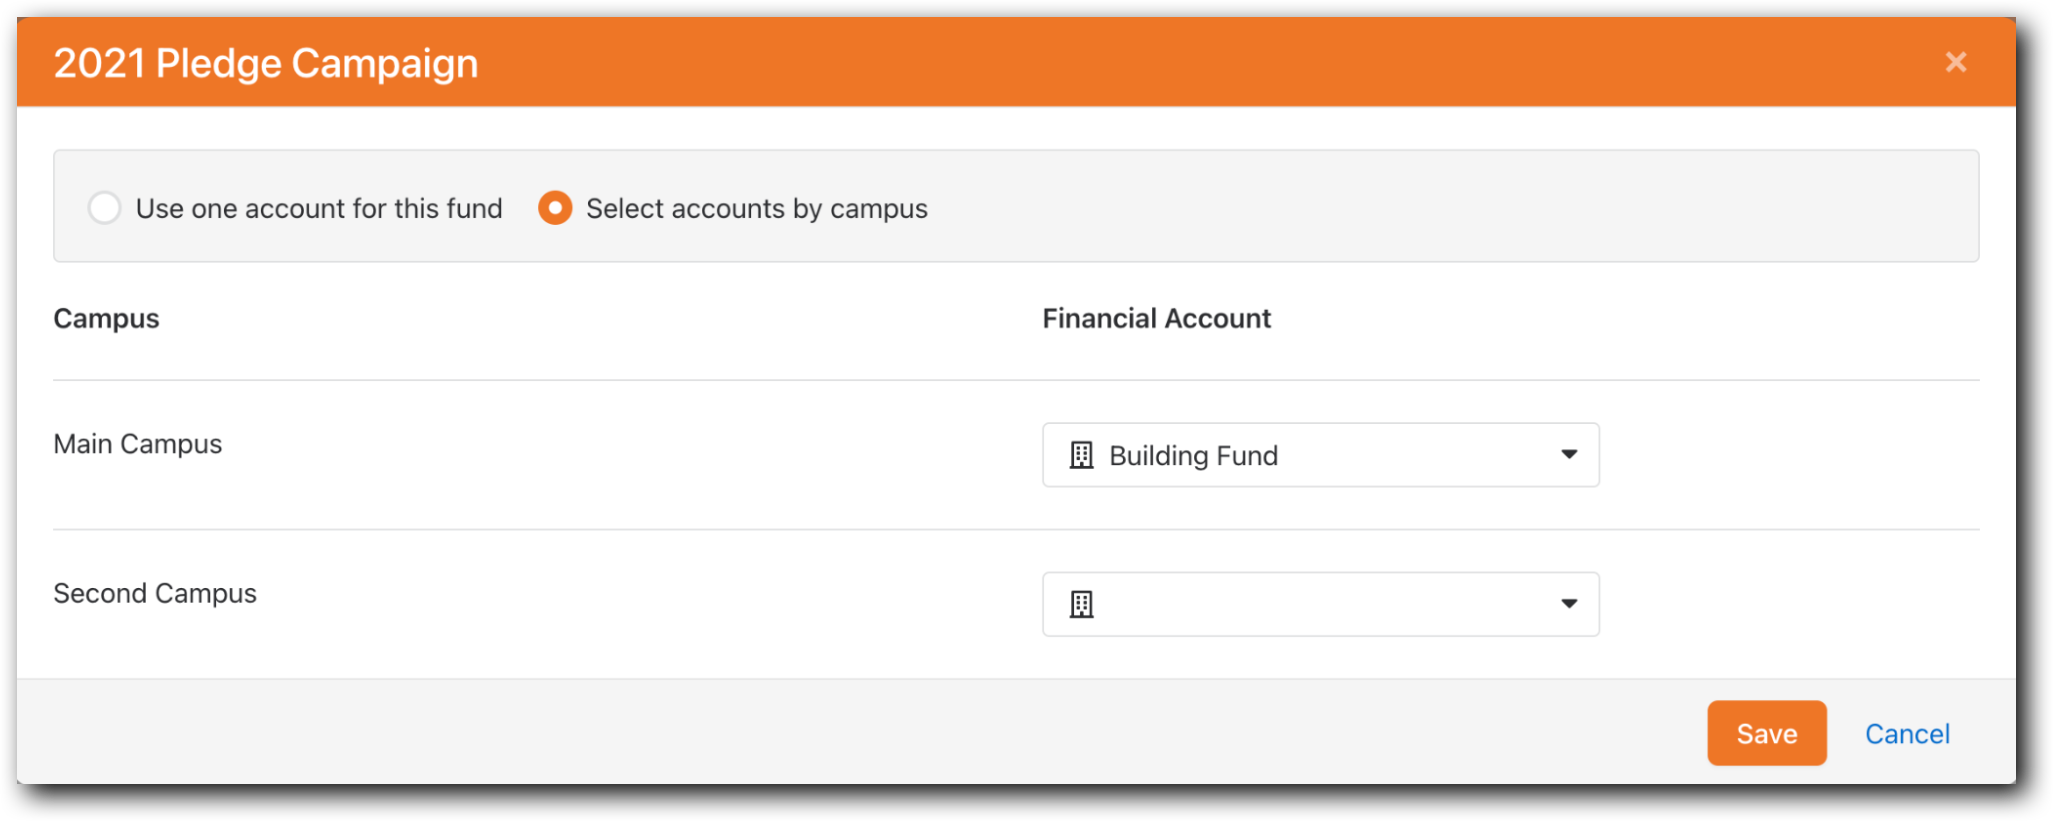Save the 2021 Pledge Campaign settings

[x=1766, y=733]
